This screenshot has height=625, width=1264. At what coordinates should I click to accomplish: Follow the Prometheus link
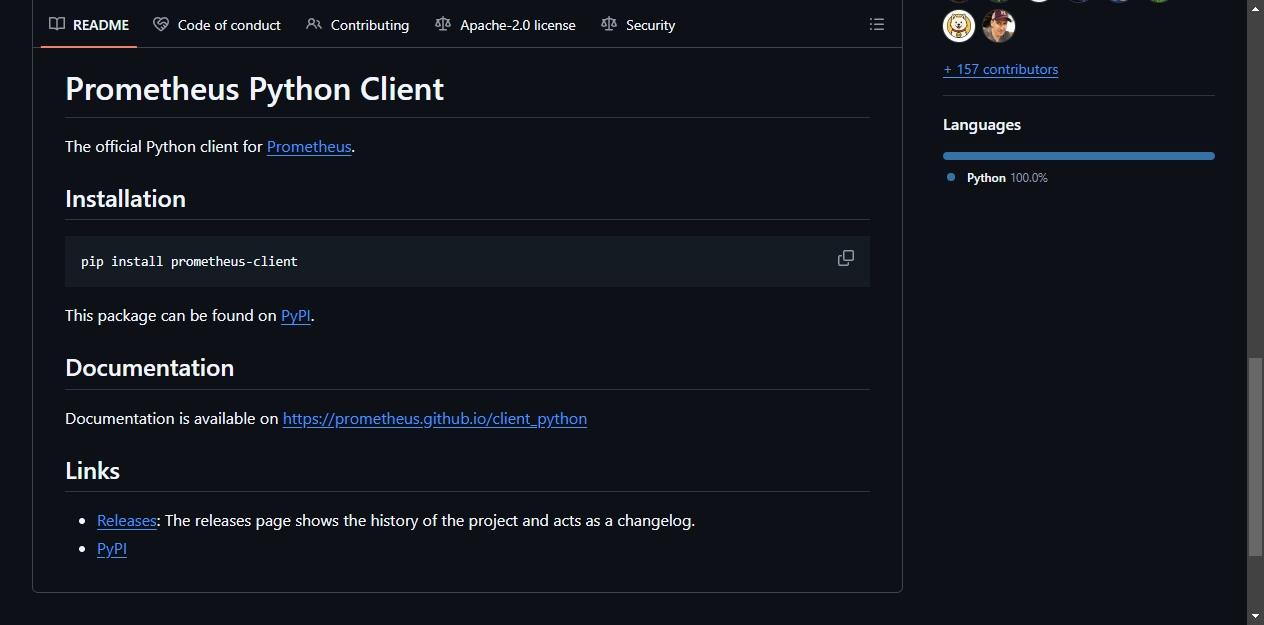[x=309, y=146]
